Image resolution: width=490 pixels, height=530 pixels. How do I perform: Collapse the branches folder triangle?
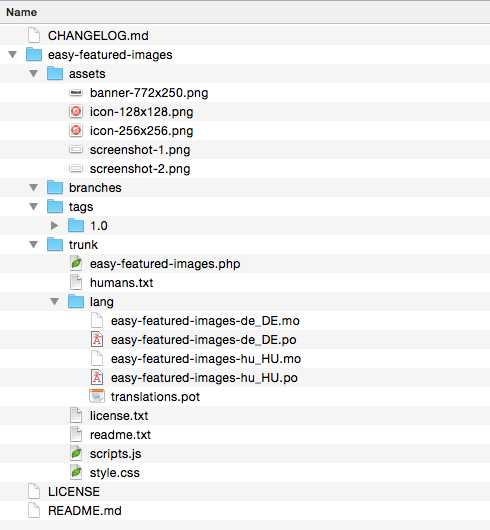pyautogui.click(x=33, y=187)
